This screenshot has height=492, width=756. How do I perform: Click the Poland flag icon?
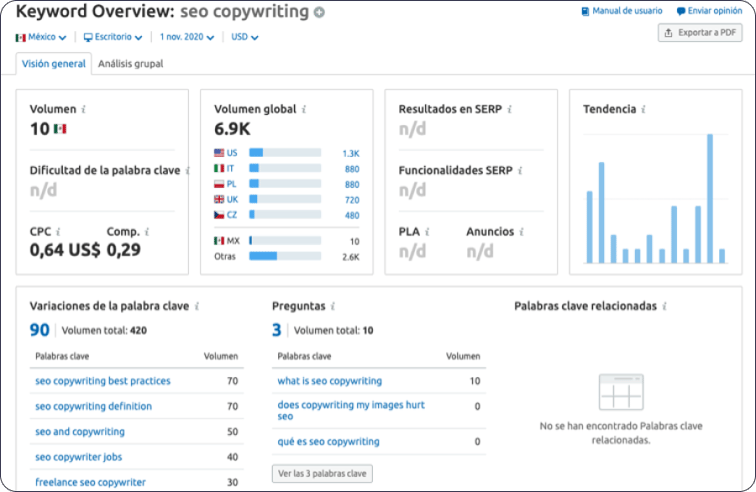[x=219, y=184]
